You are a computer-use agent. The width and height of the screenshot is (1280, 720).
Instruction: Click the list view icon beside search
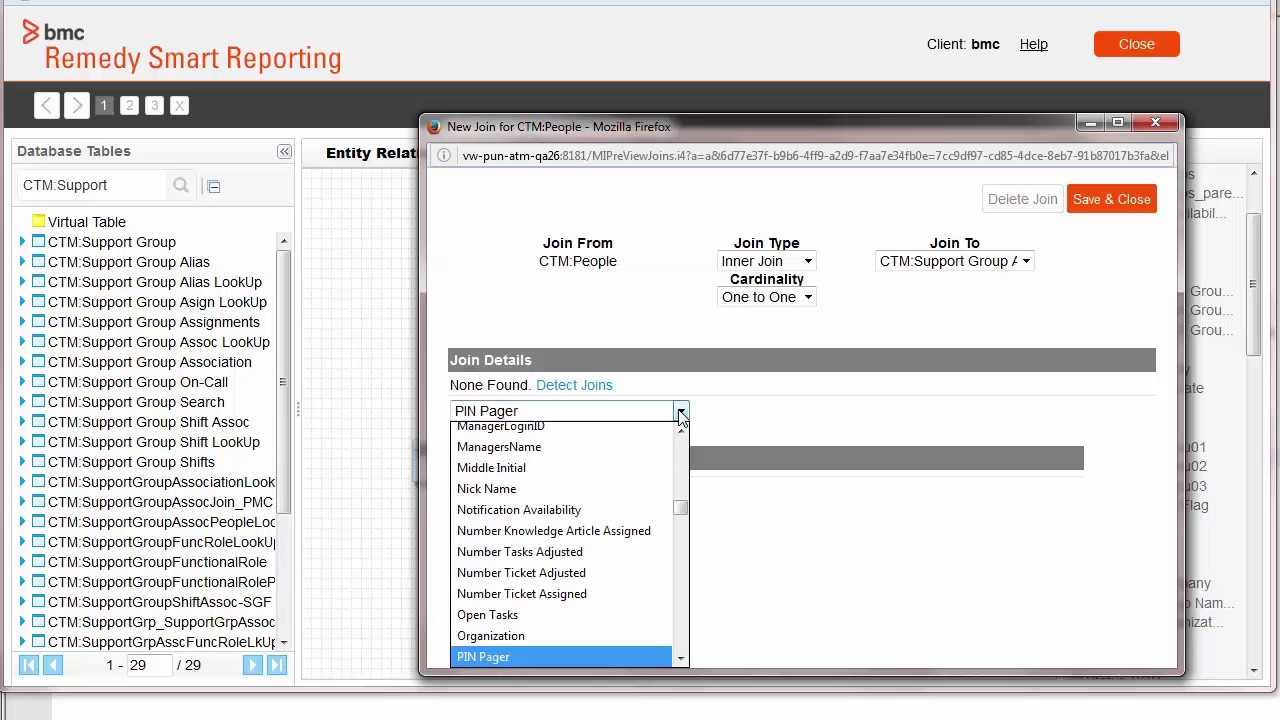pos(213,185)
